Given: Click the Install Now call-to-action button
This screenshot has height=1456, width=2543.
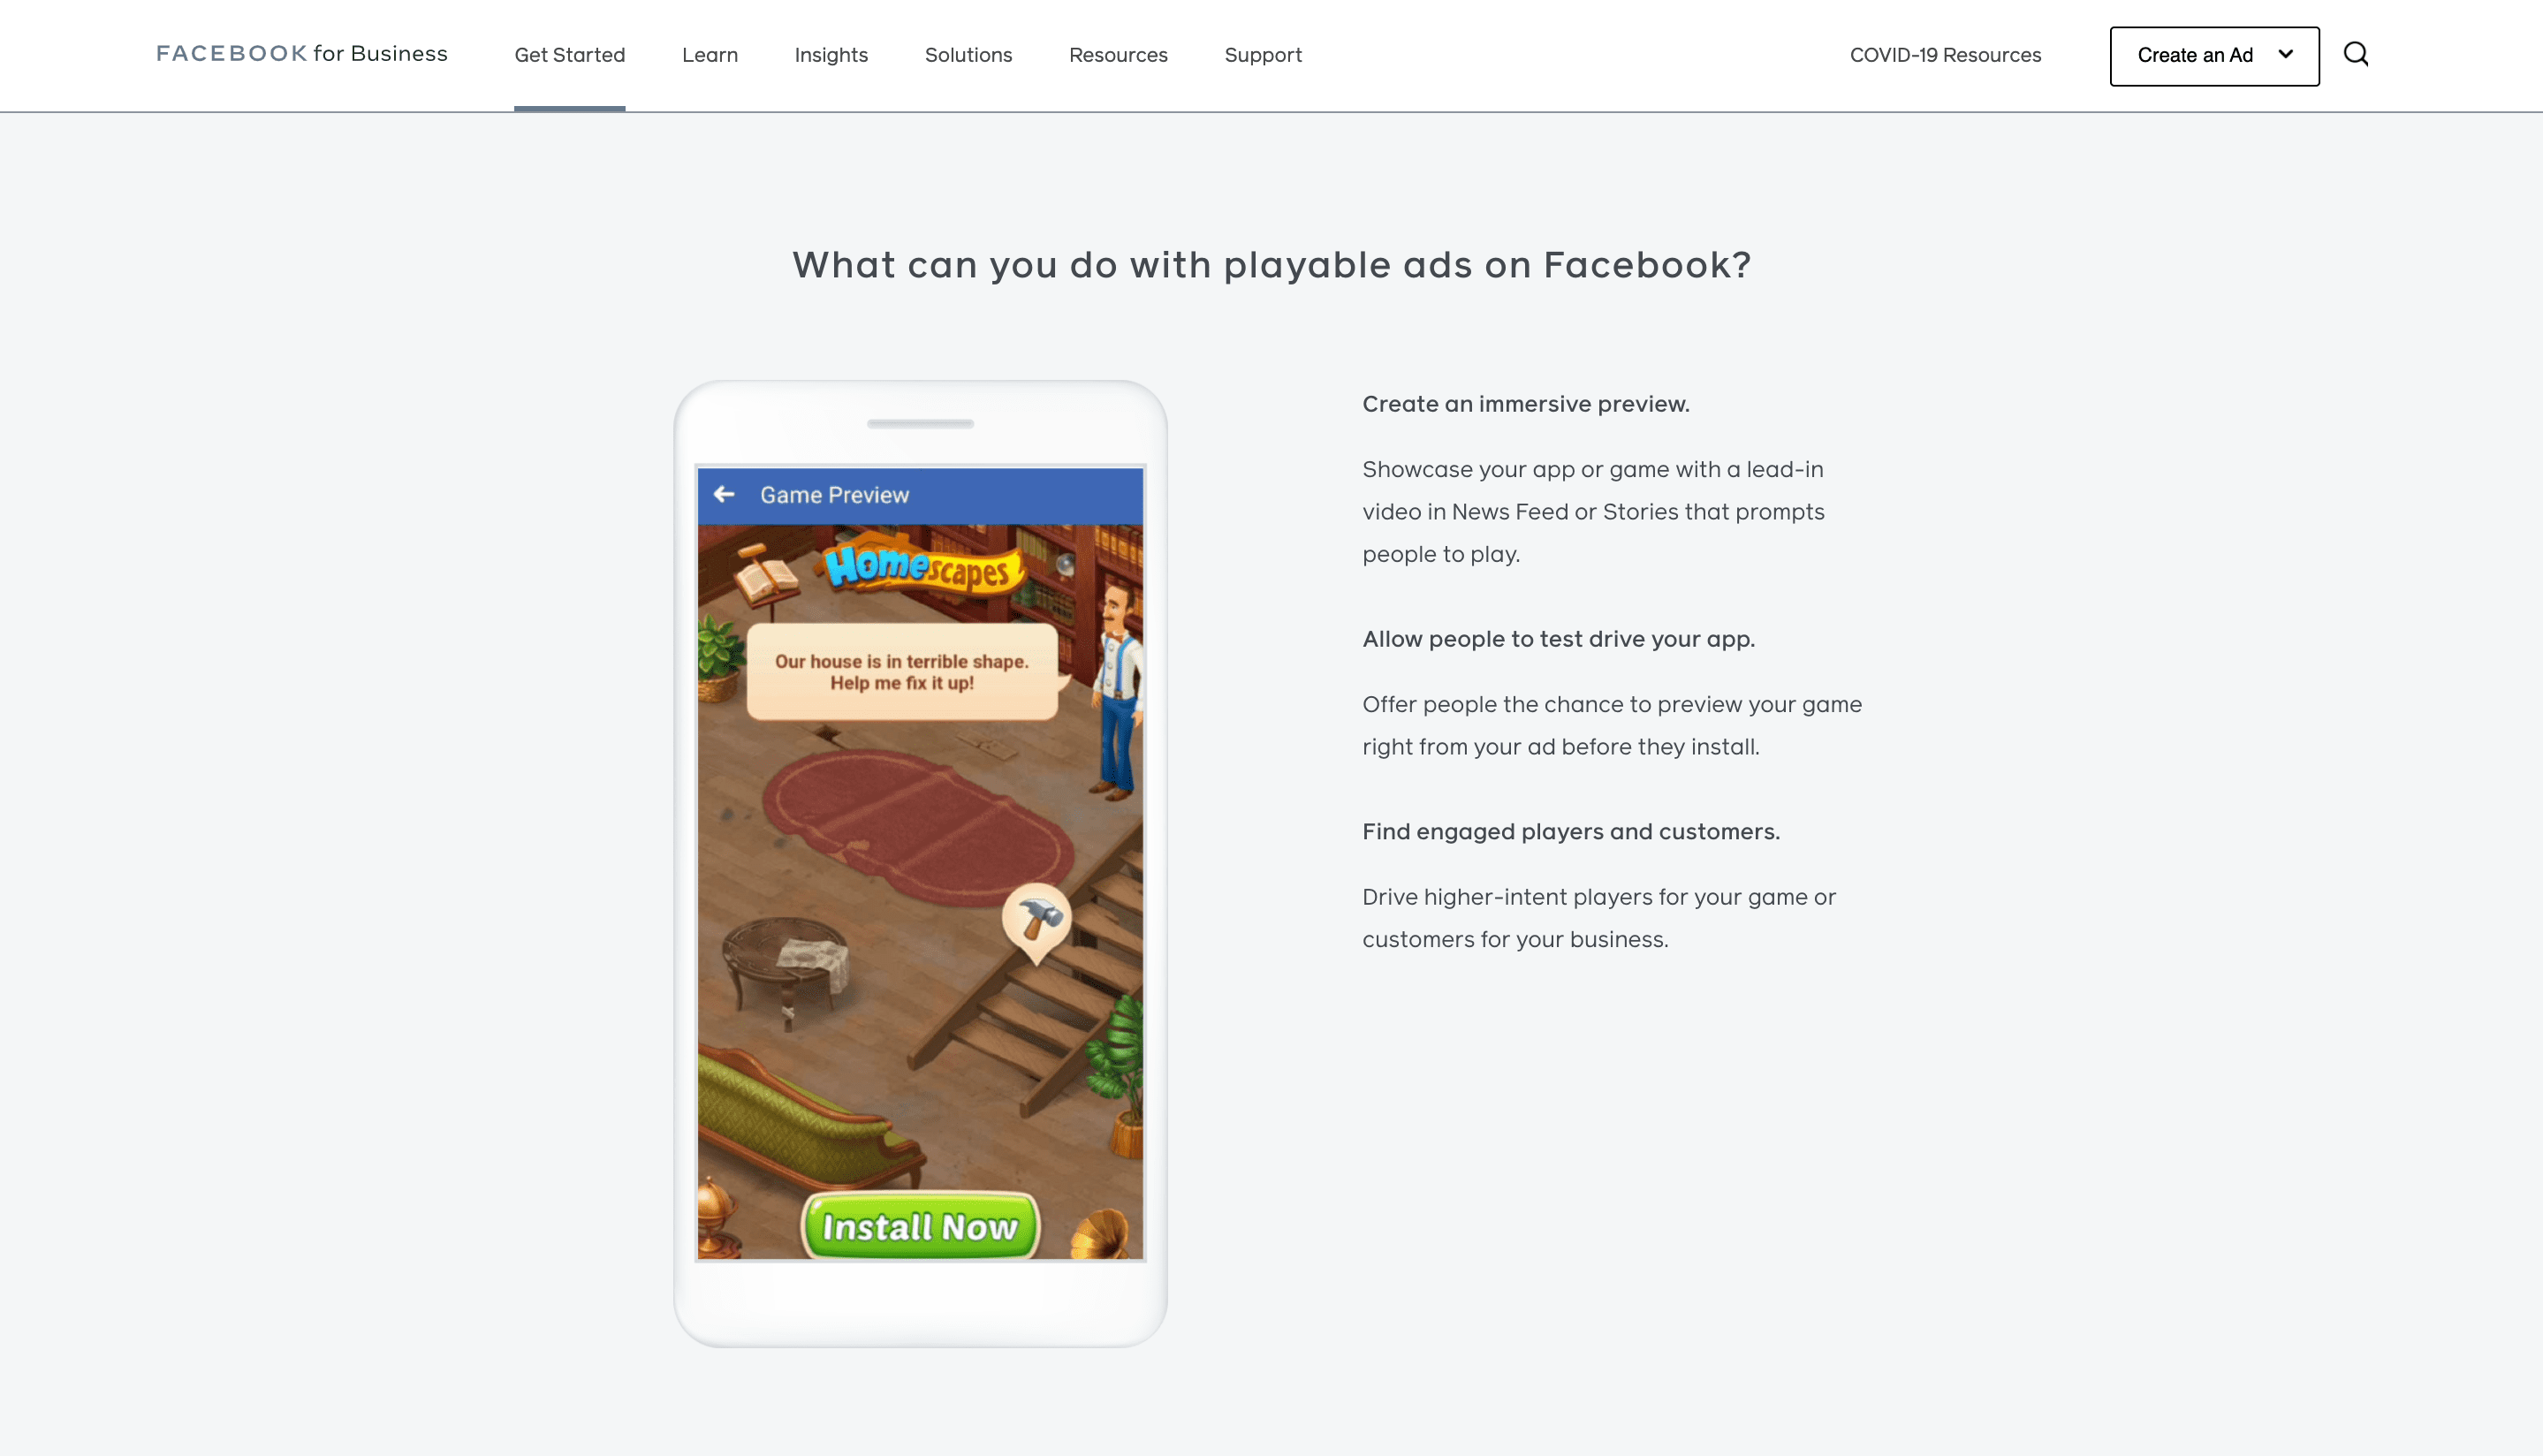Looking at the screenshot, I should pyautogui.click(x=919, y=1225).
